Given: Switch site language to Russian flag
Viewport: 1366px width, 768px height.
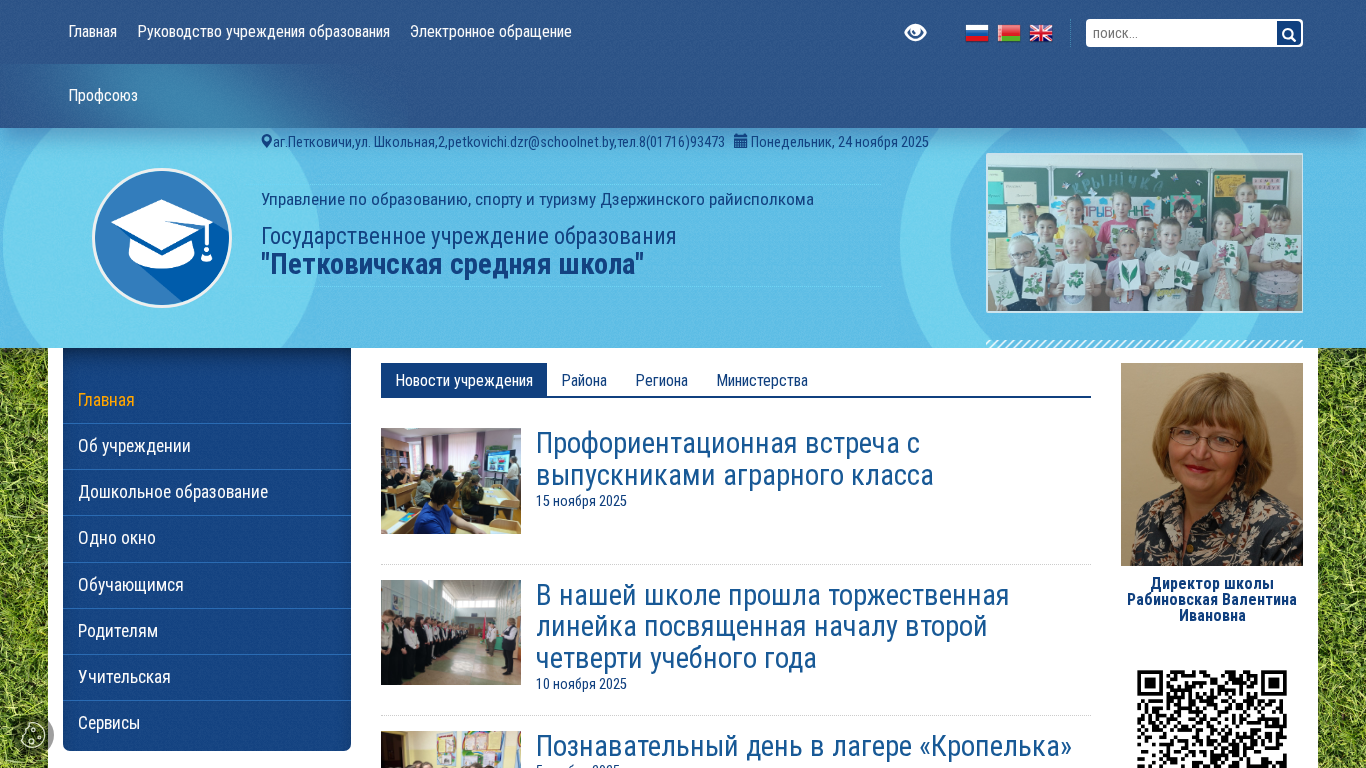Looking at the screenshot, I should [977, 33].
